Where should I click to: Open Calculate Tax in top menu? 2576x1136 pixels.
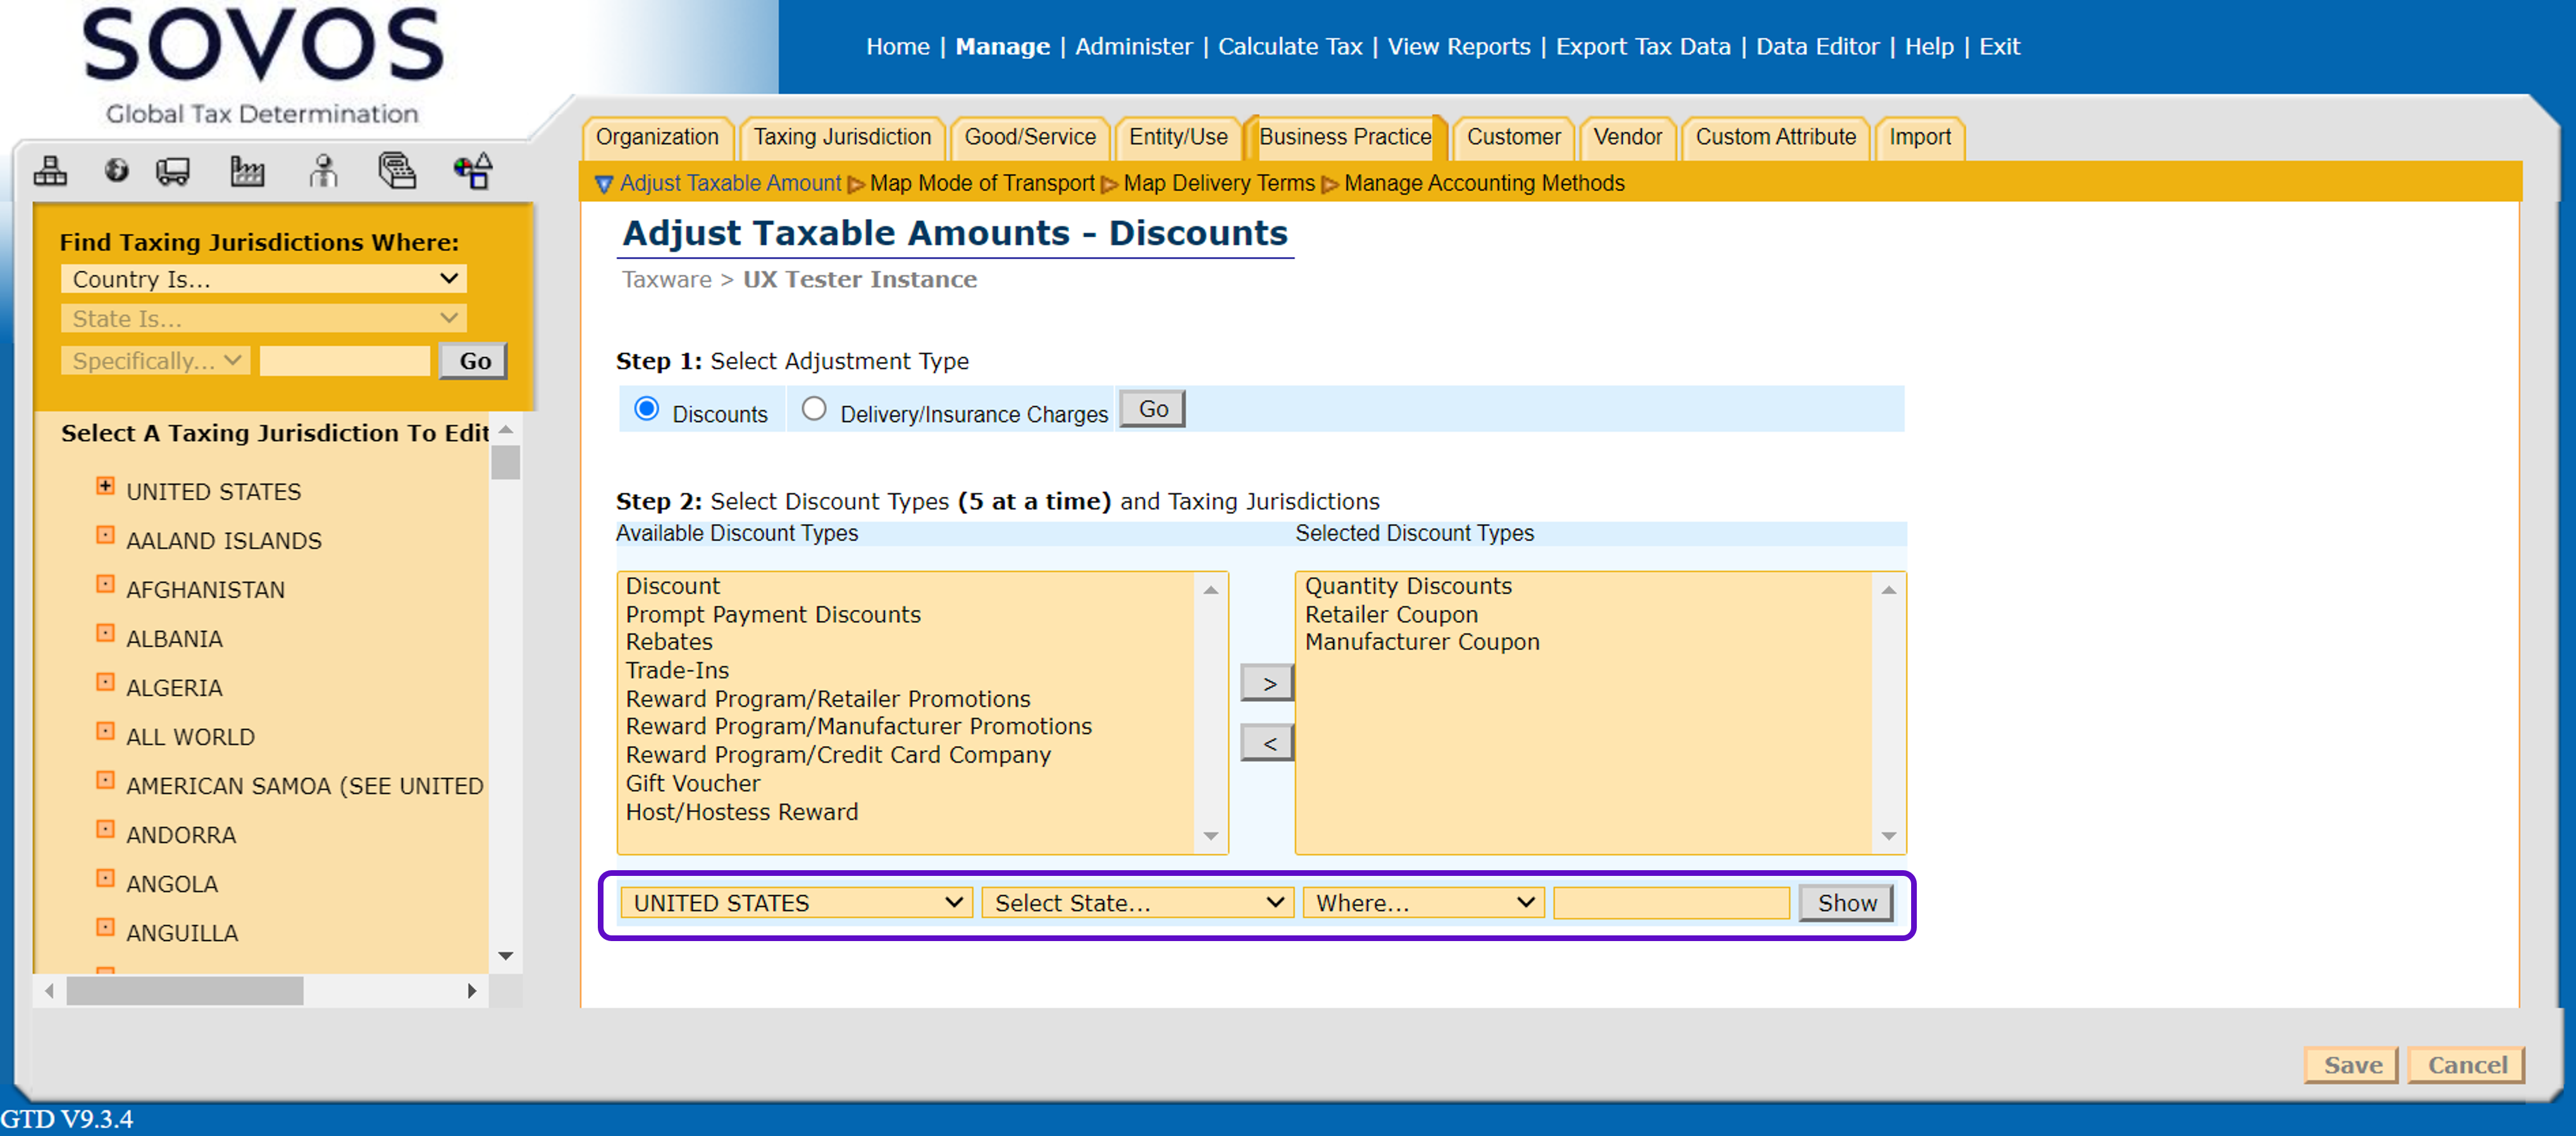point(1289,47)
